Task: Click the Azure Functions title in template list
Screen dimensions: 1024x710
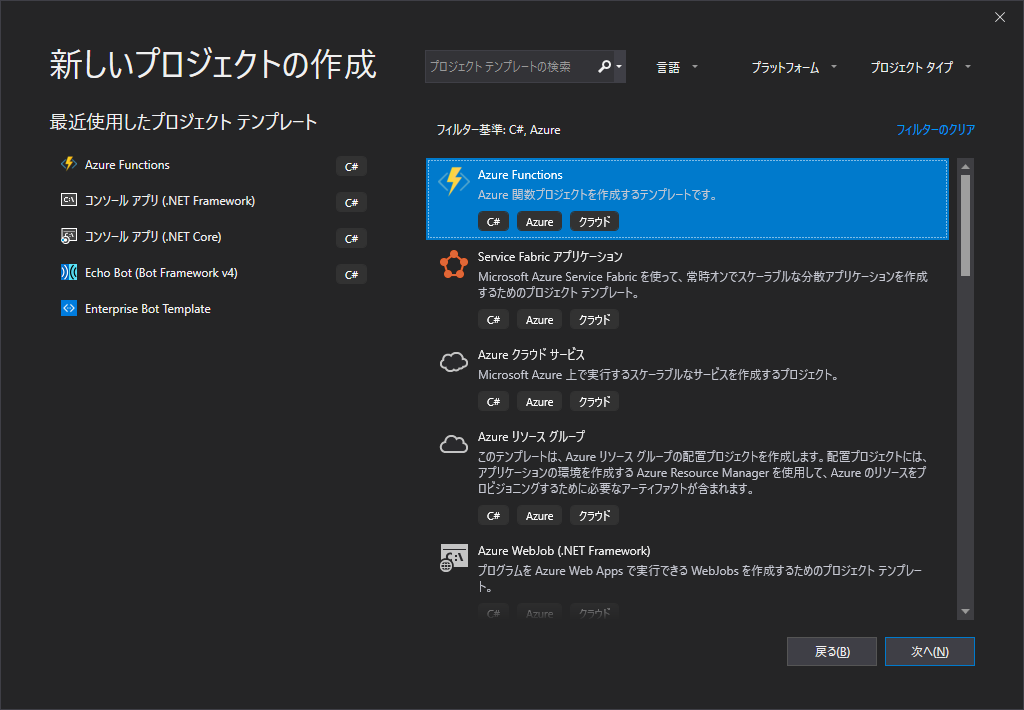Action: pos(520,174)
